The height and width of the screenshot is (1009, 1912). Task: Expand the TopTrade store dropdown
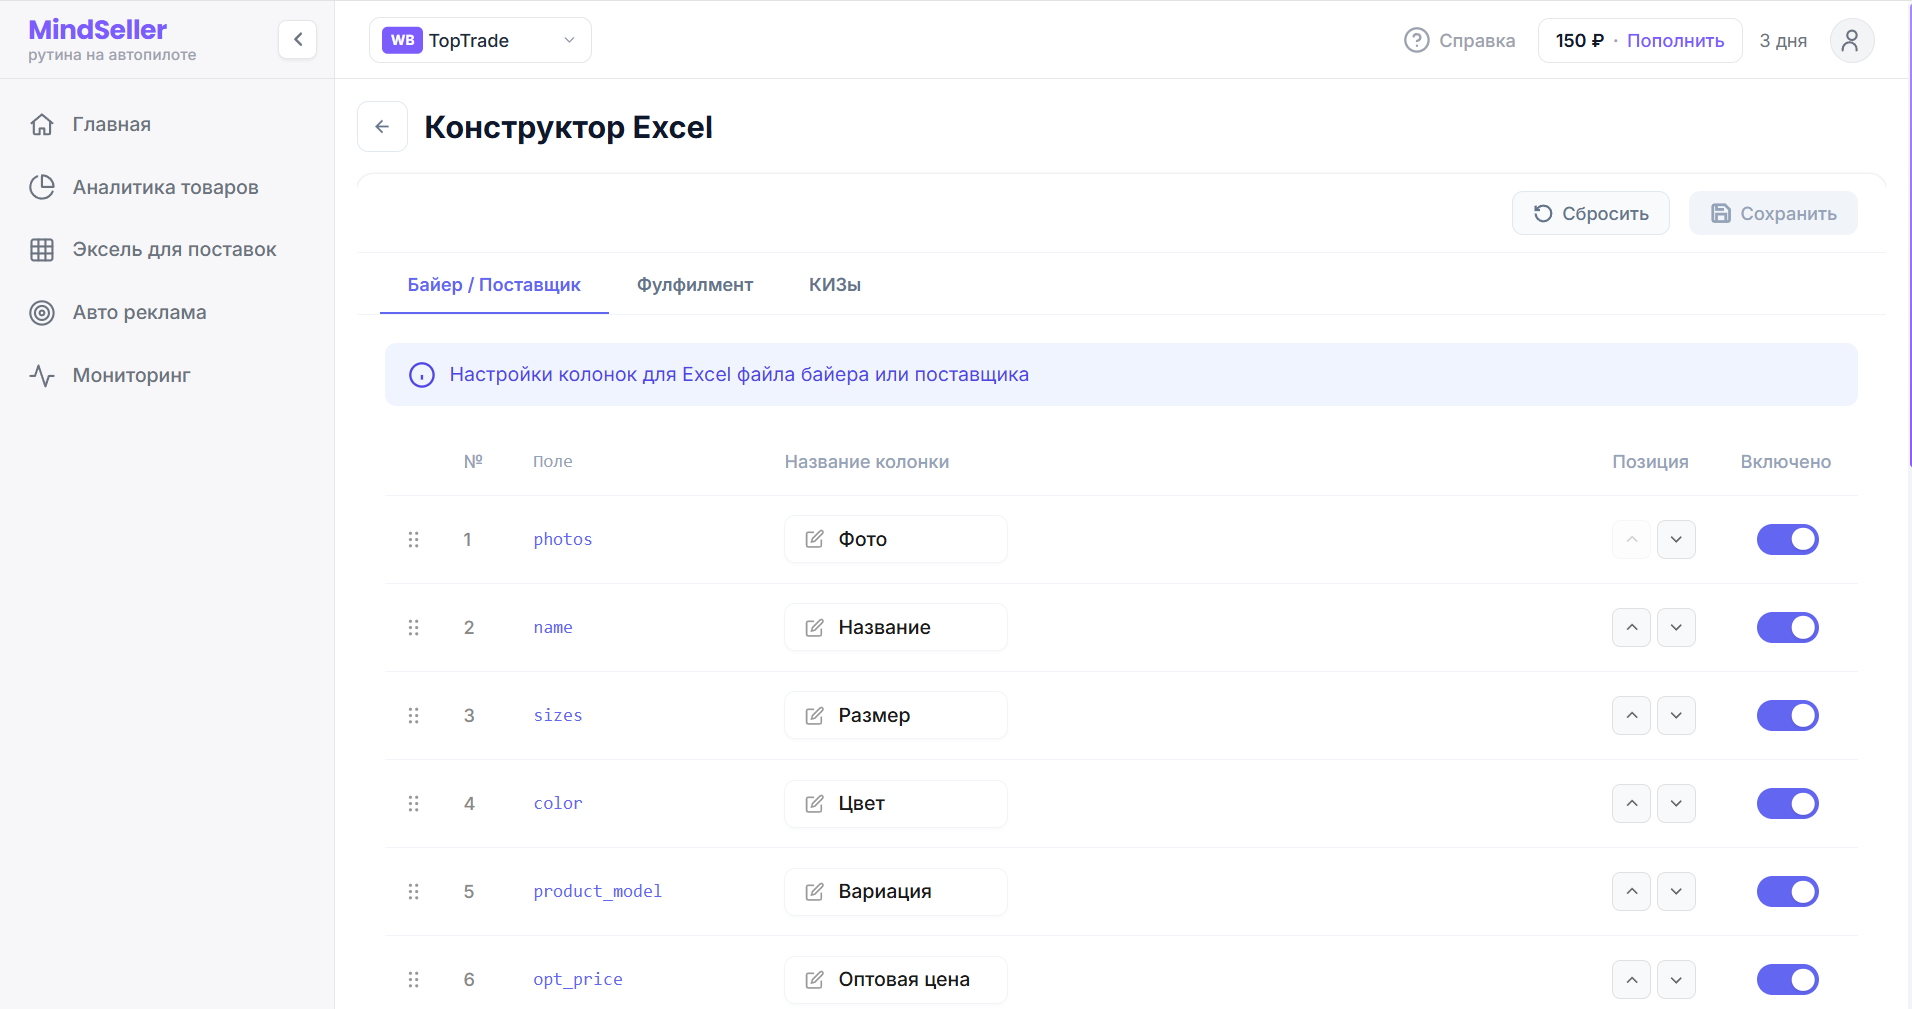click(480, 40)
